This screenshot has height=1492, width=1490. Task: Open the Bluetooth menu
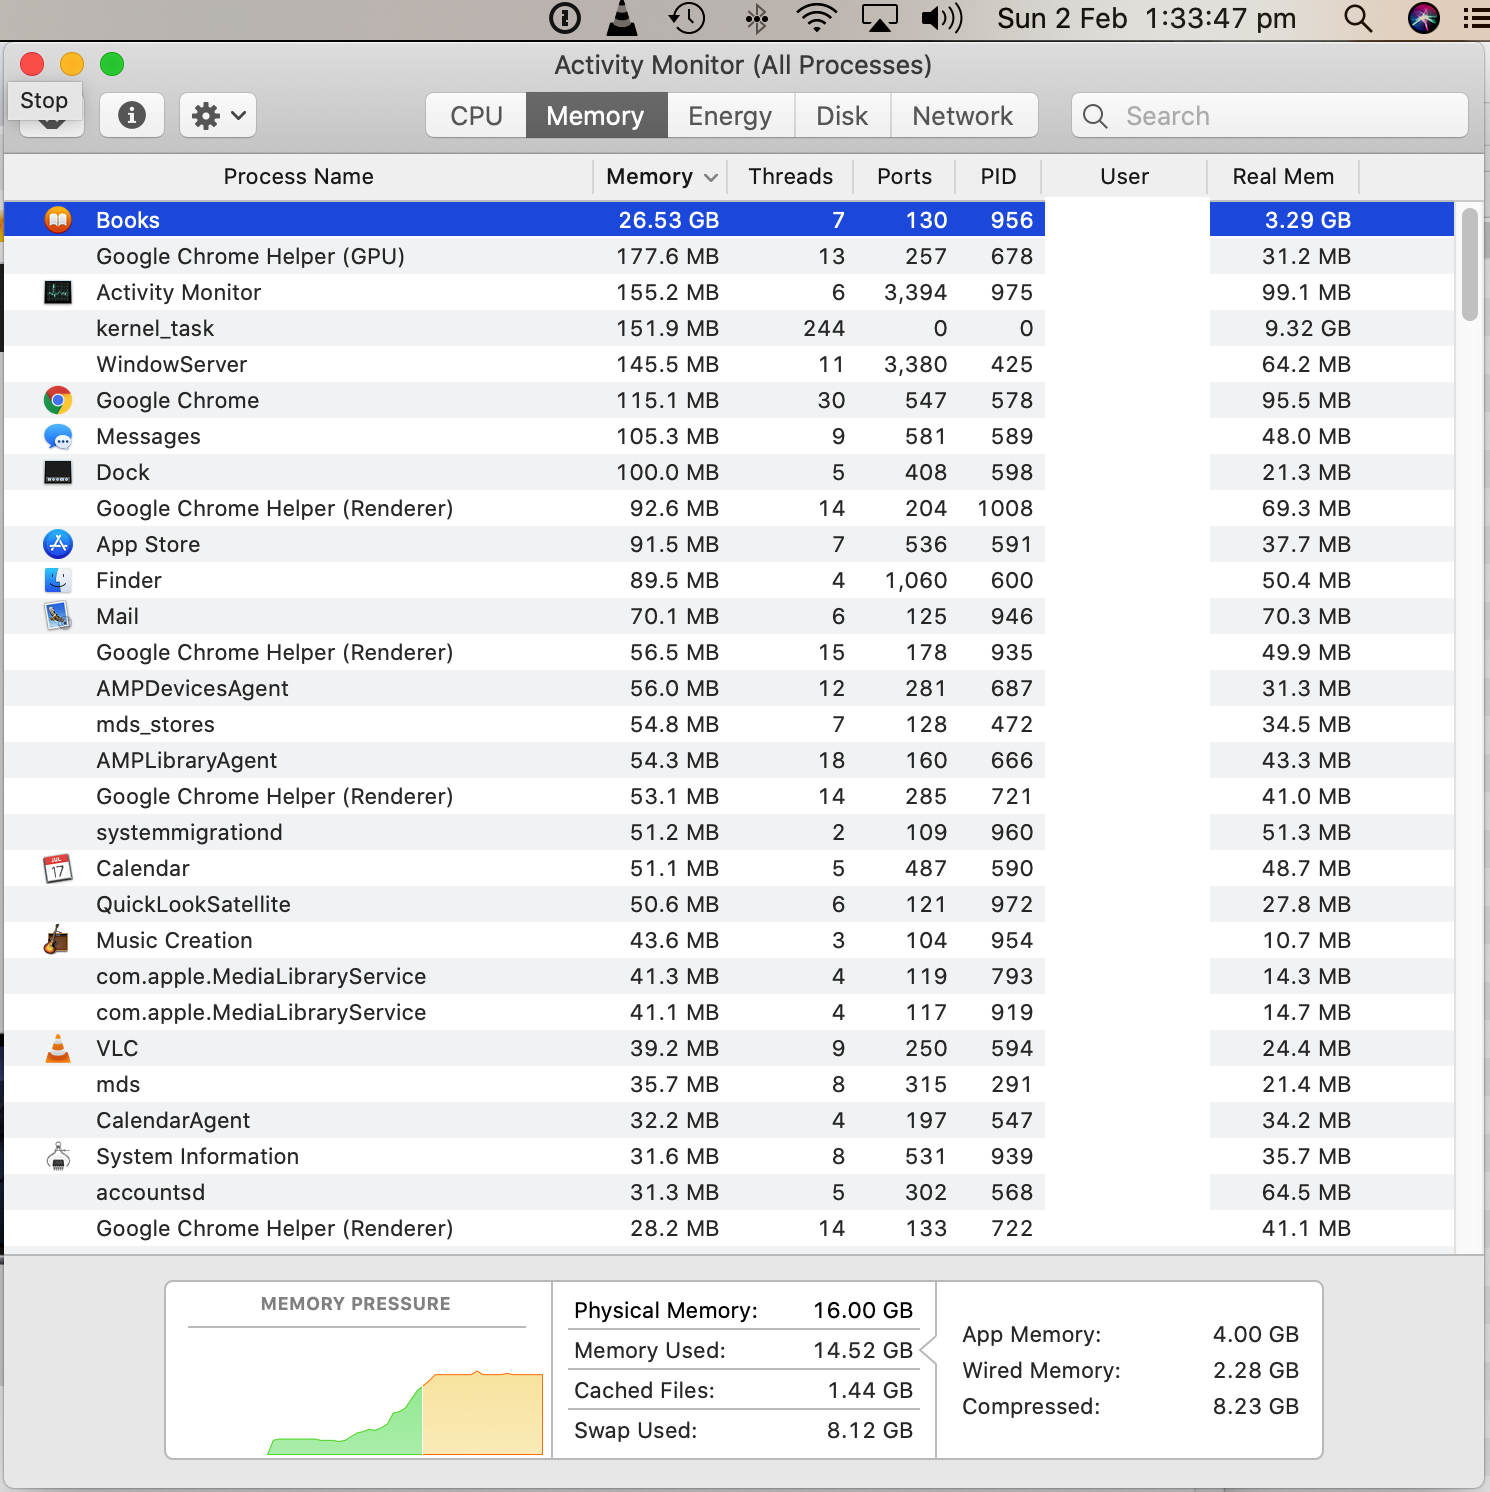coord(756,18)
